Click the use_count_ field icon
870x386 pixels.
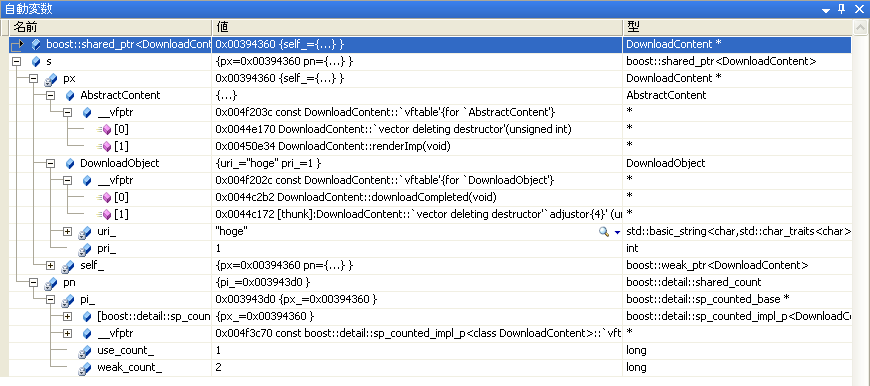click(85, 351)
